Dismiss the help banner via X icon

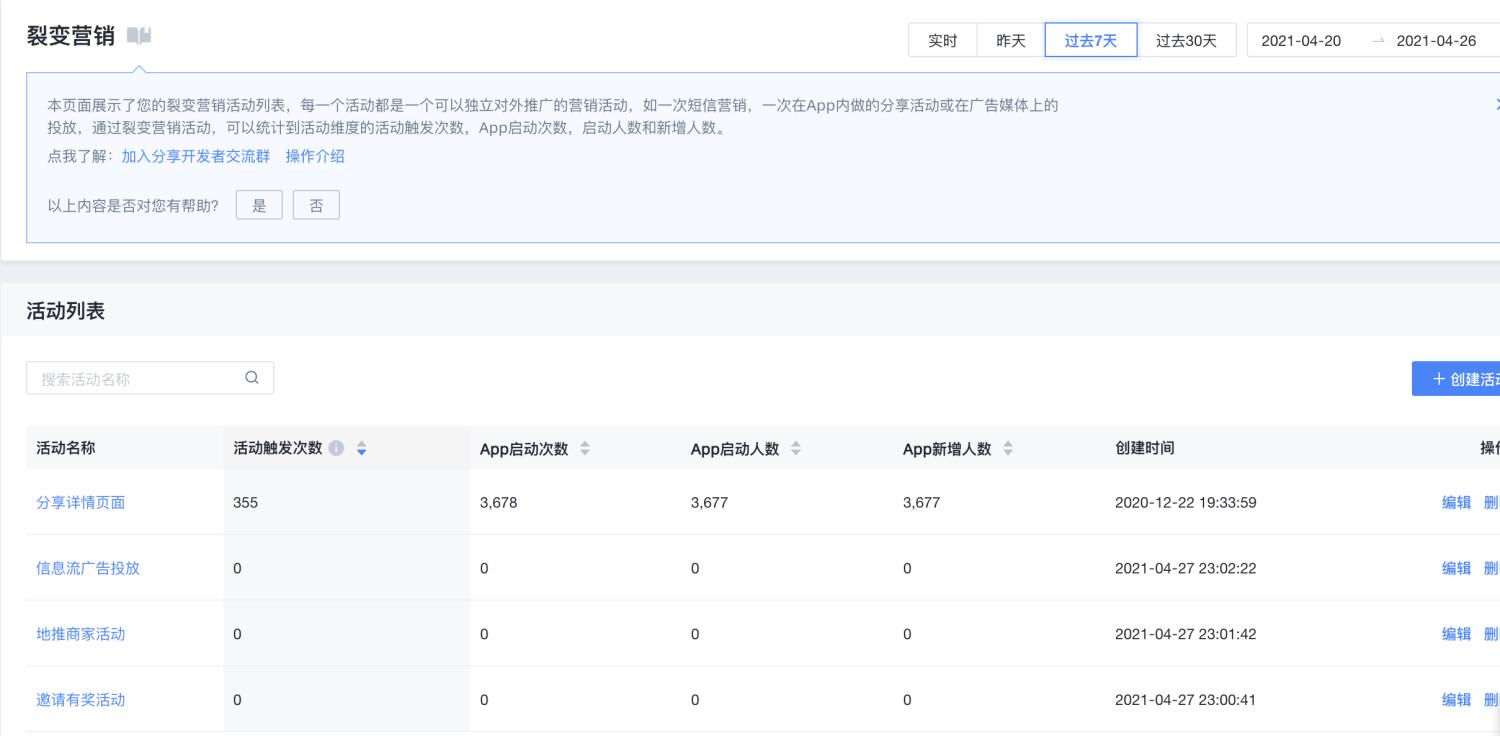click(1496, 104)
